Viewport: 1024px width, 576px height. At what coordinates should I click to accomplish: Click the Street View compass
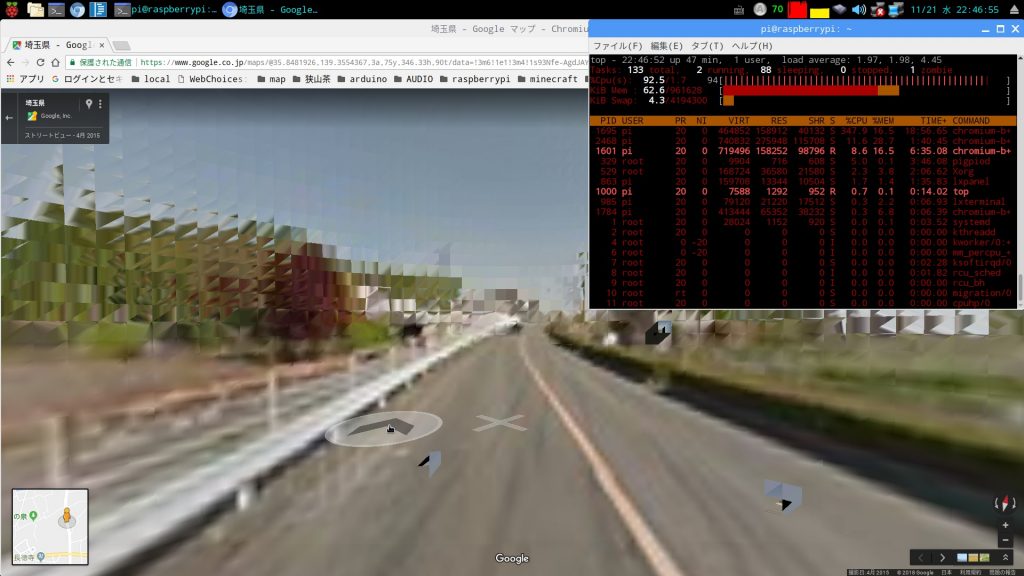(x=1005, y=502)
